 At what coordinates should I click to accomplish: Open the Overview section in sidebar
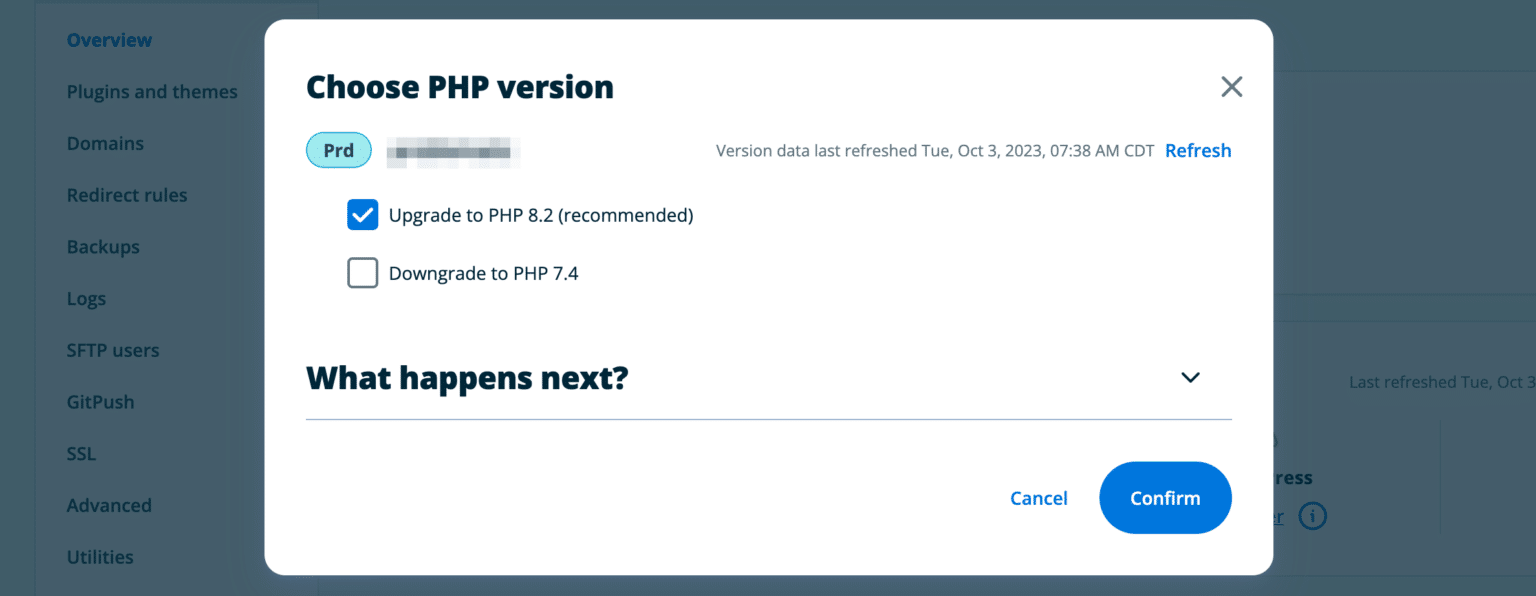109,39
